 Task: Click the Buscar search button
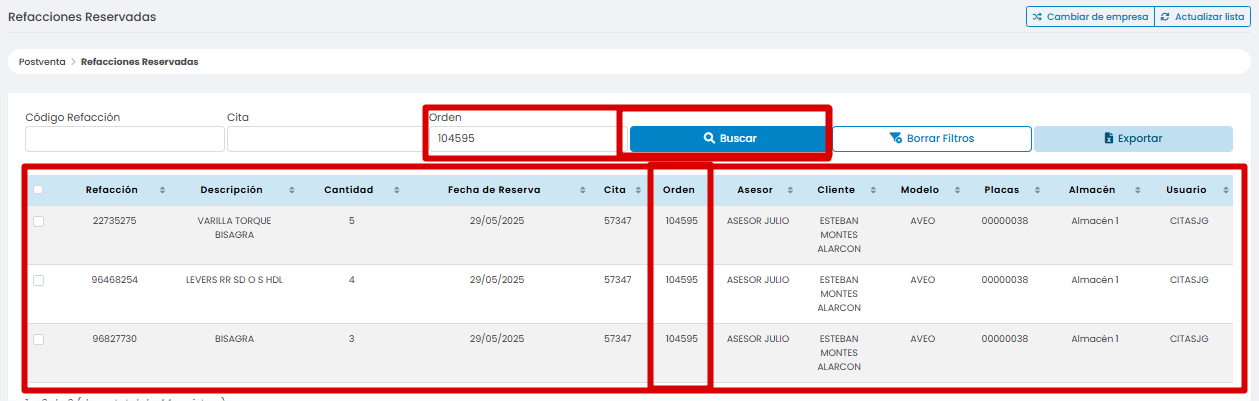pos(729,139)
